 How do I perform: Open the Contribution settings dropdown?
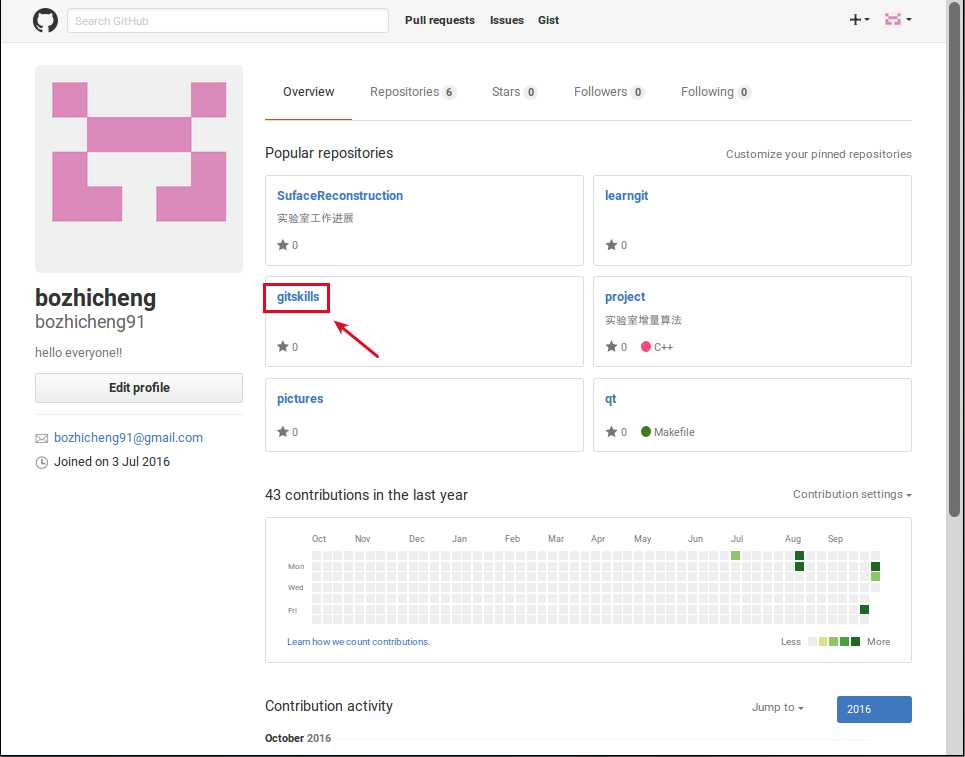coord(852,494)
